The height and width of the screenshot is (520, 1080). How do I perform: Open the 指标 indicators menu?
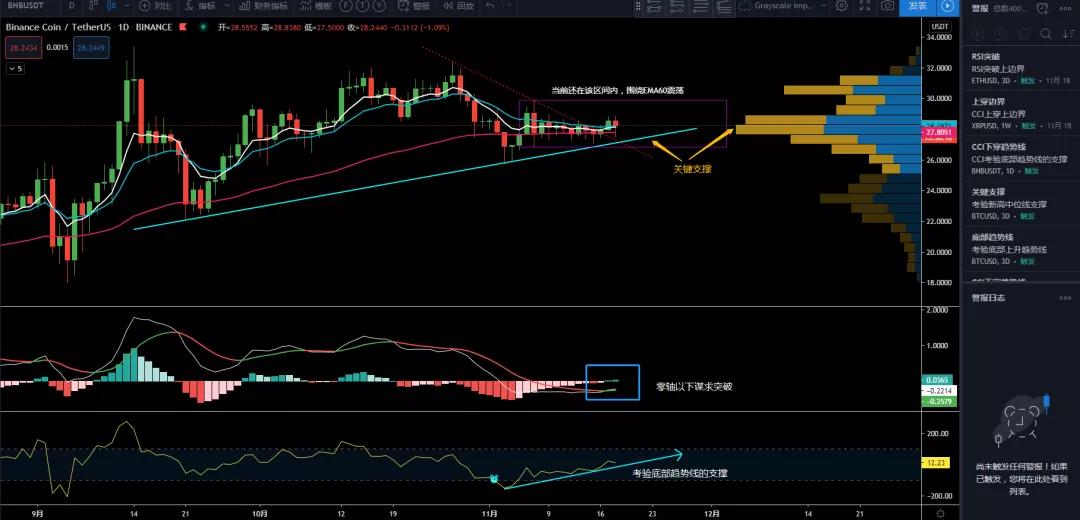200,6
